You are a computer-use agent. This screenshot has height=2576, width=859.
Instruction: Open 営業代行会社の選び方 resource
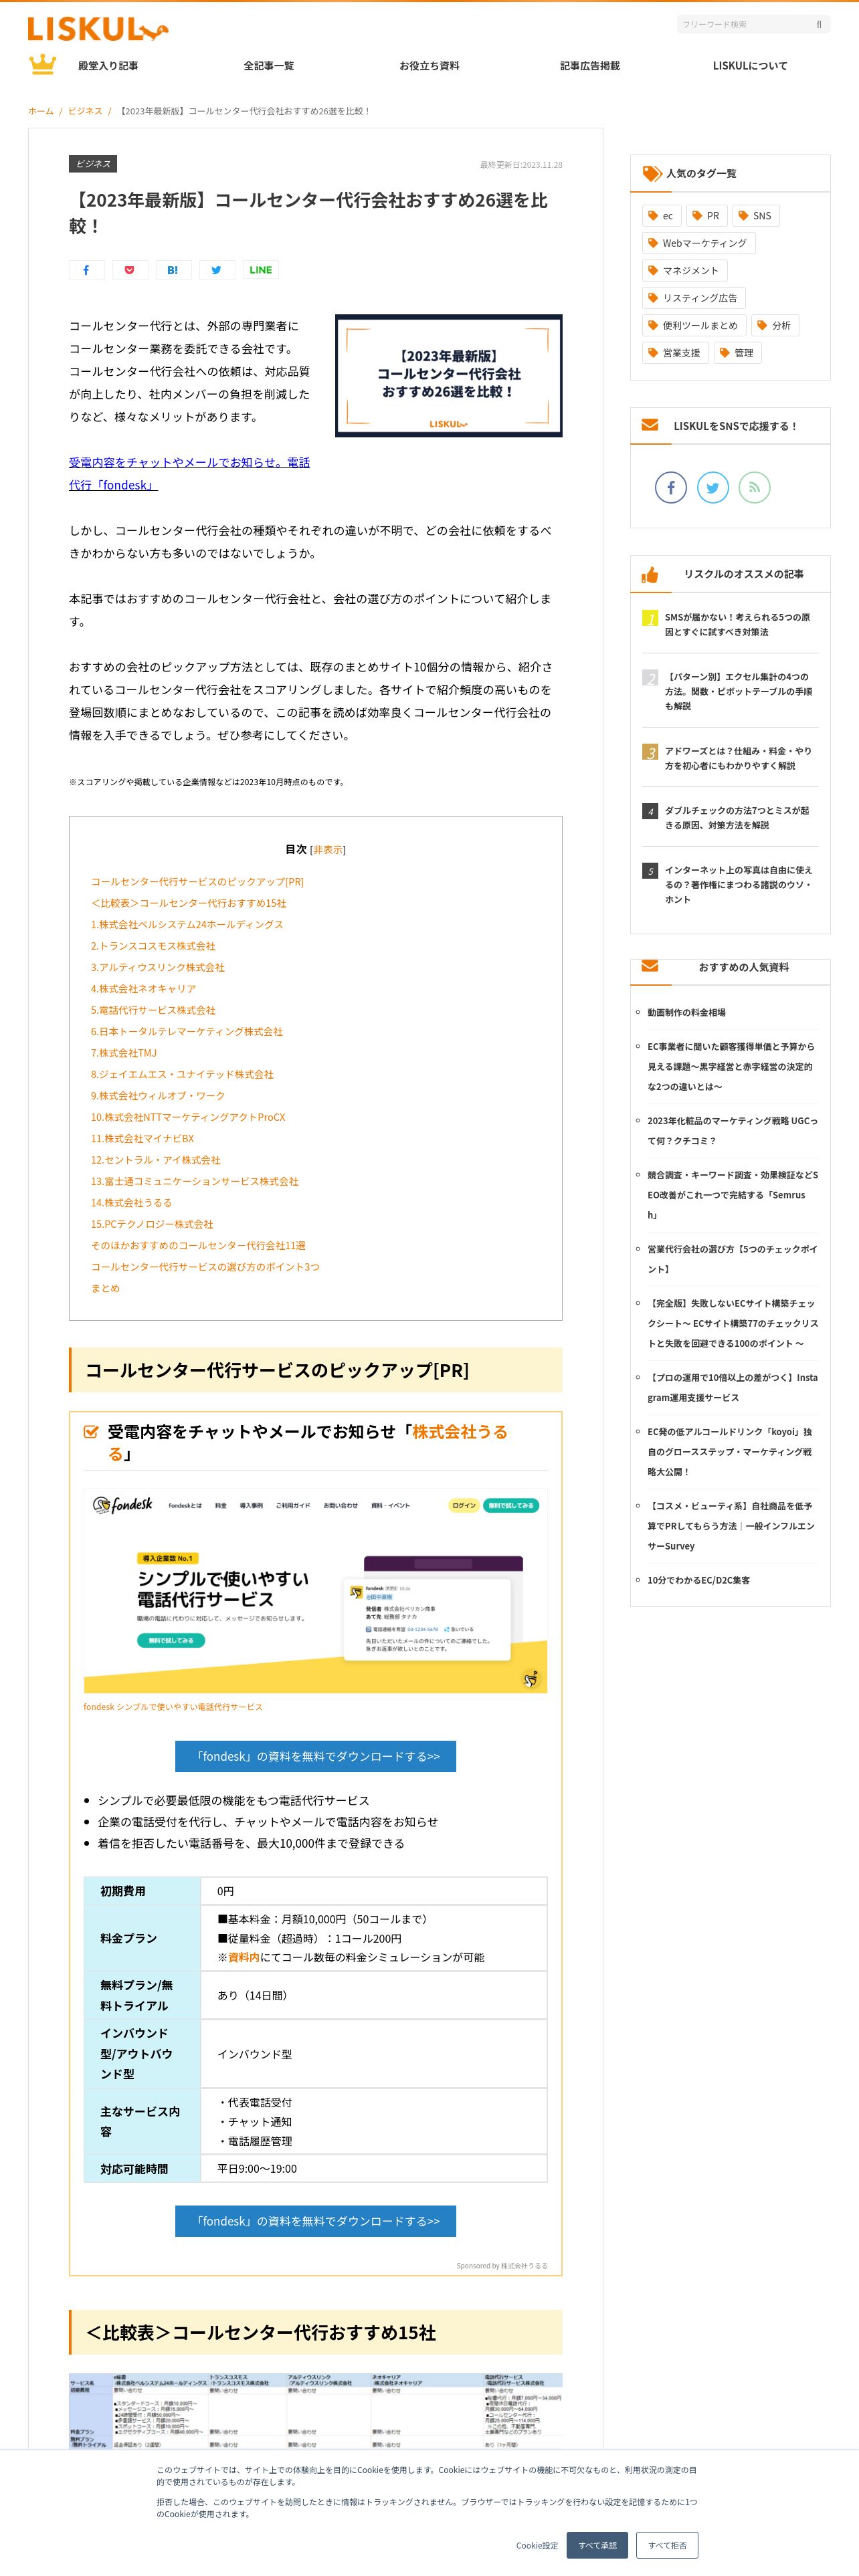tap(732, 1259)
